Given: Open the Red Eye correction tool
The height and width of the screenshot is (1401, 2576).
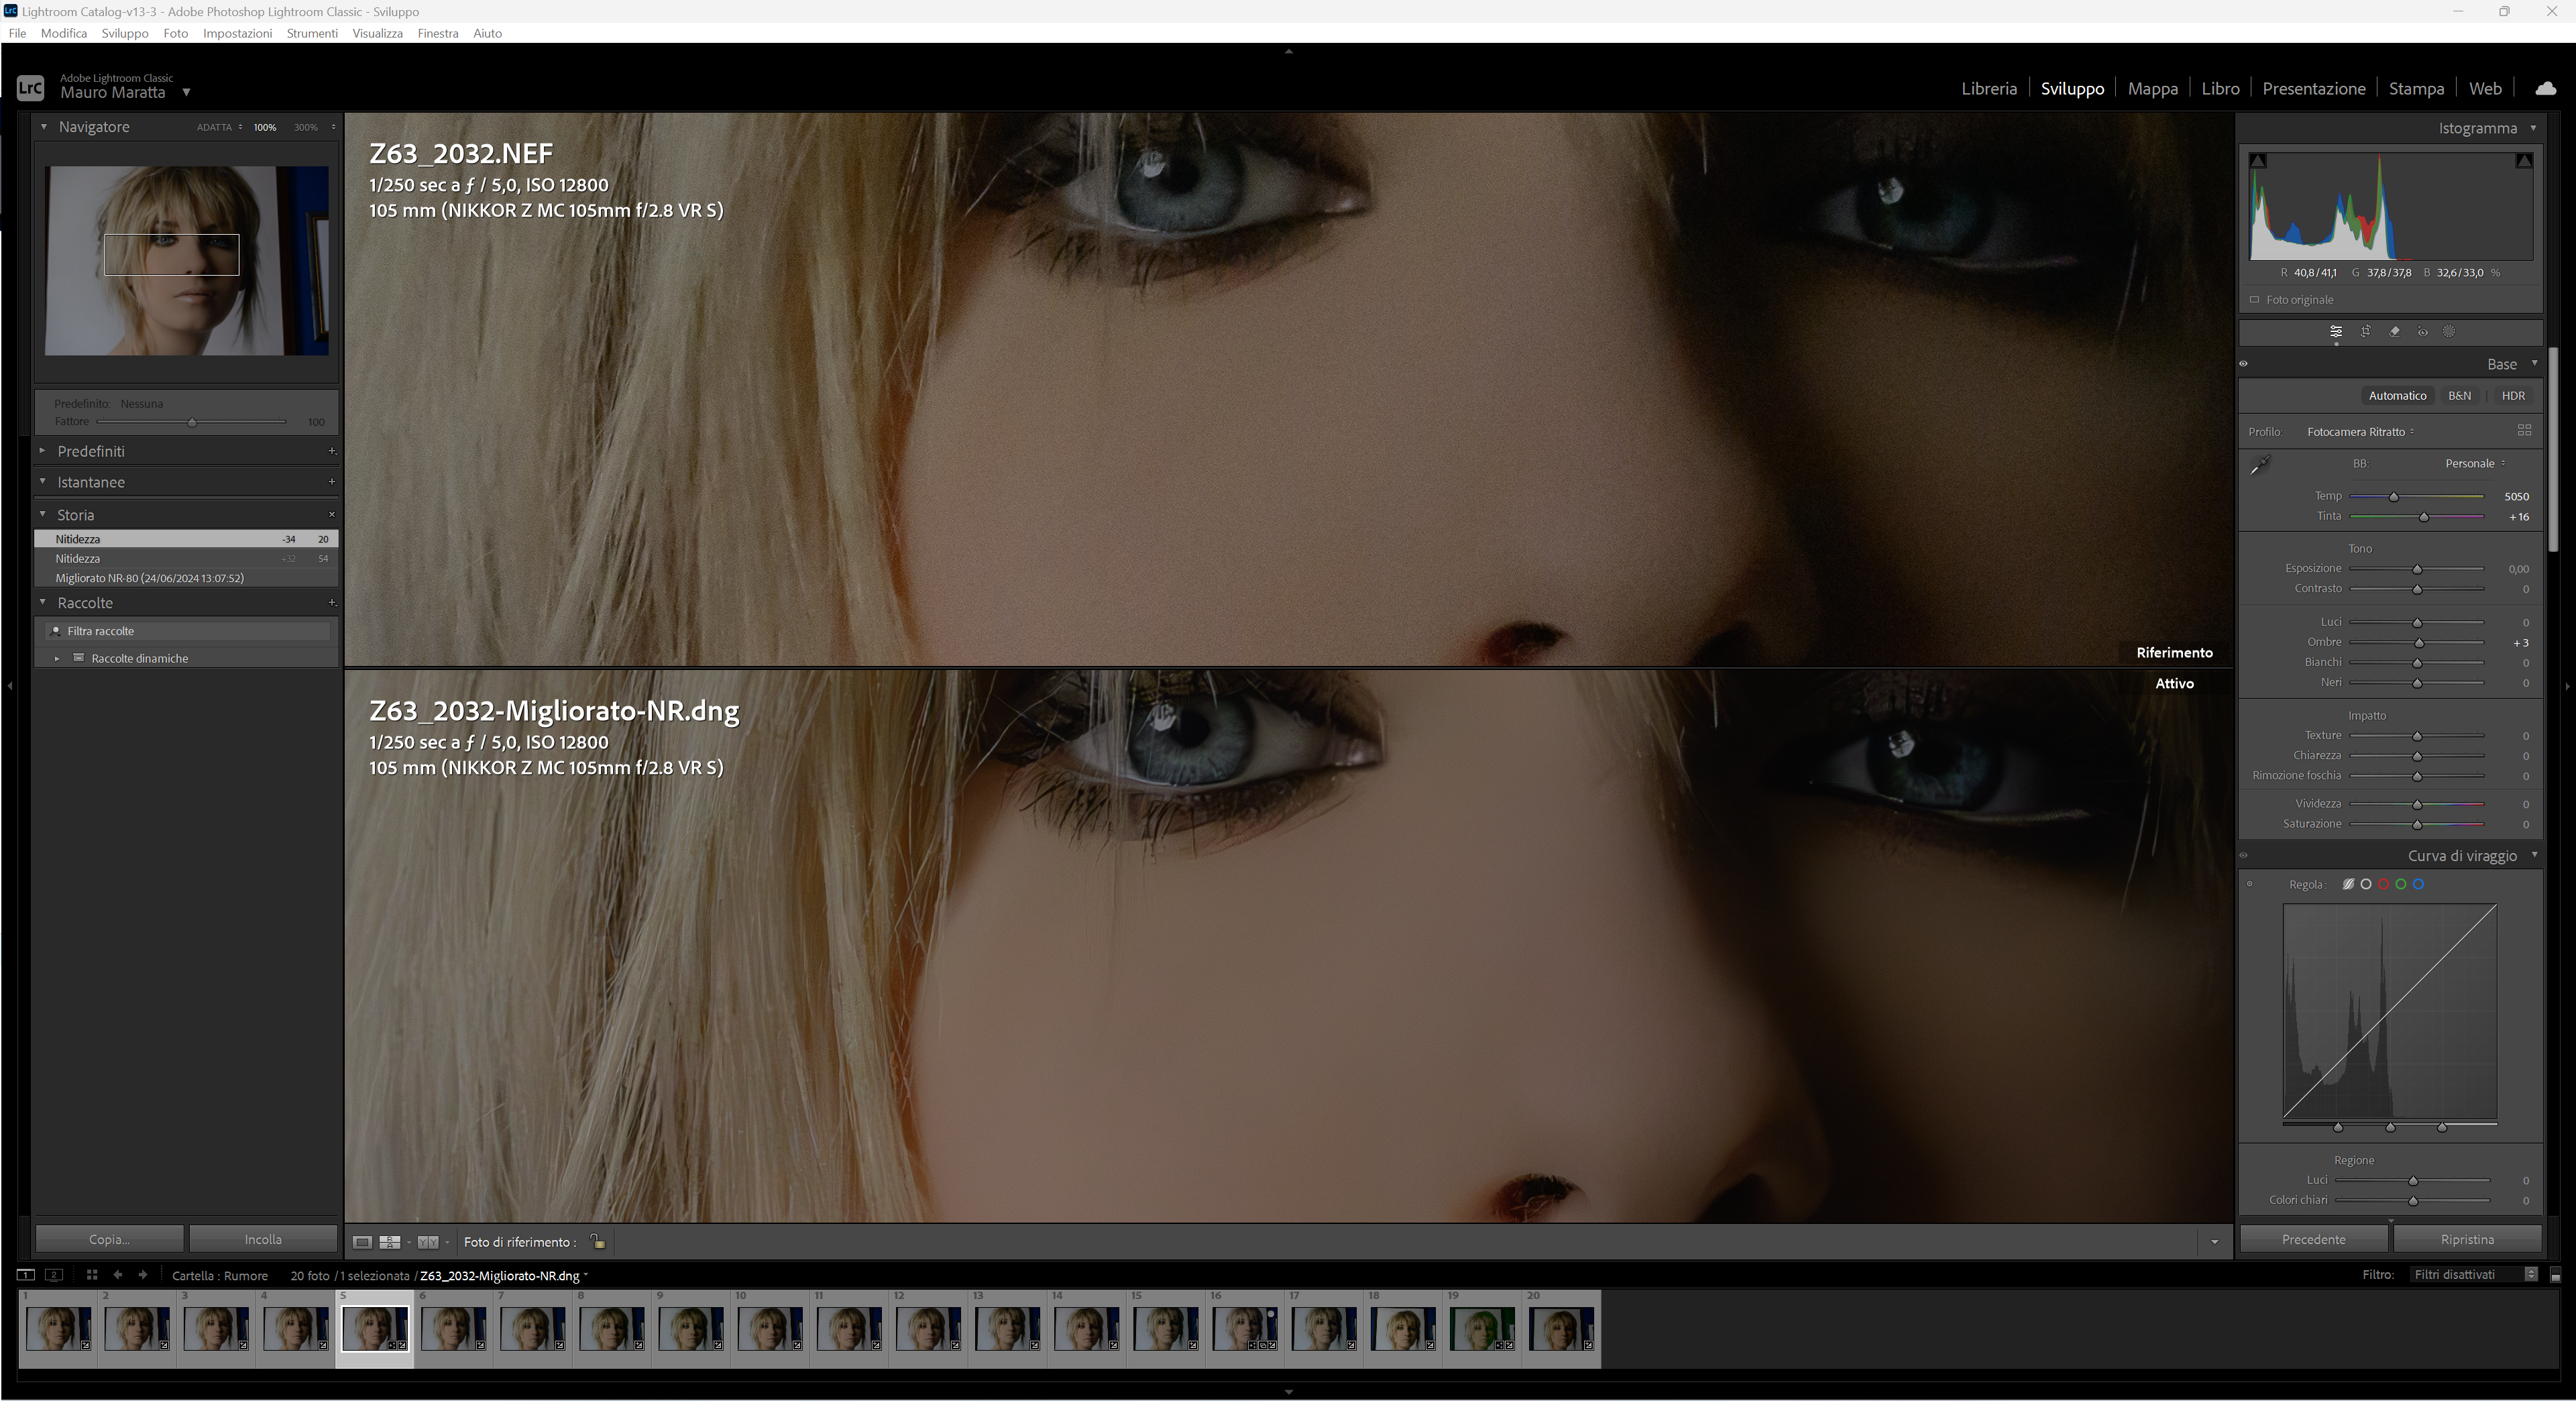Looking at the screenshot, I should [x=2422, y=332].
